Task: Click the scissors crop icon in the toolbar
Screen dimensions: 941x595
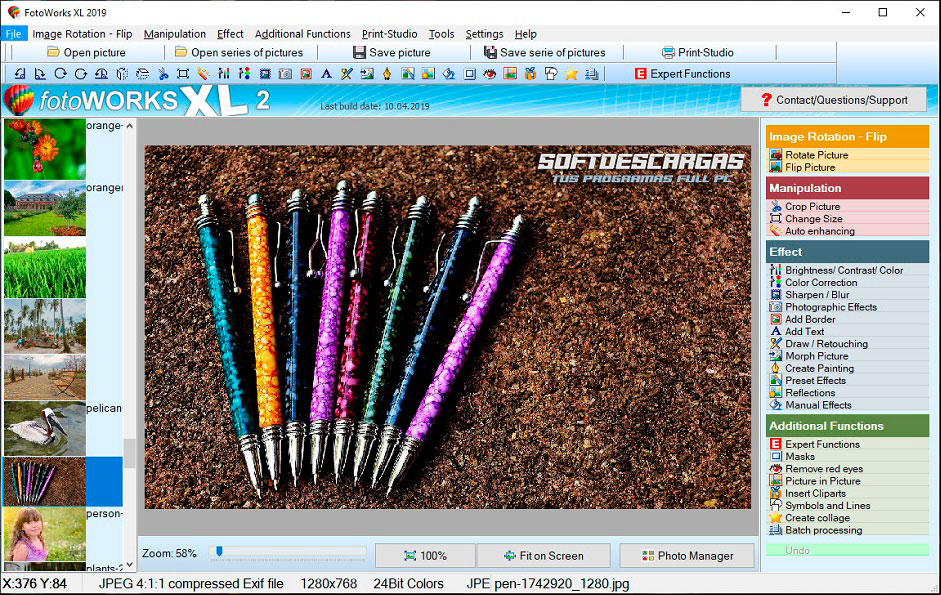Action: tap(163, 74)
